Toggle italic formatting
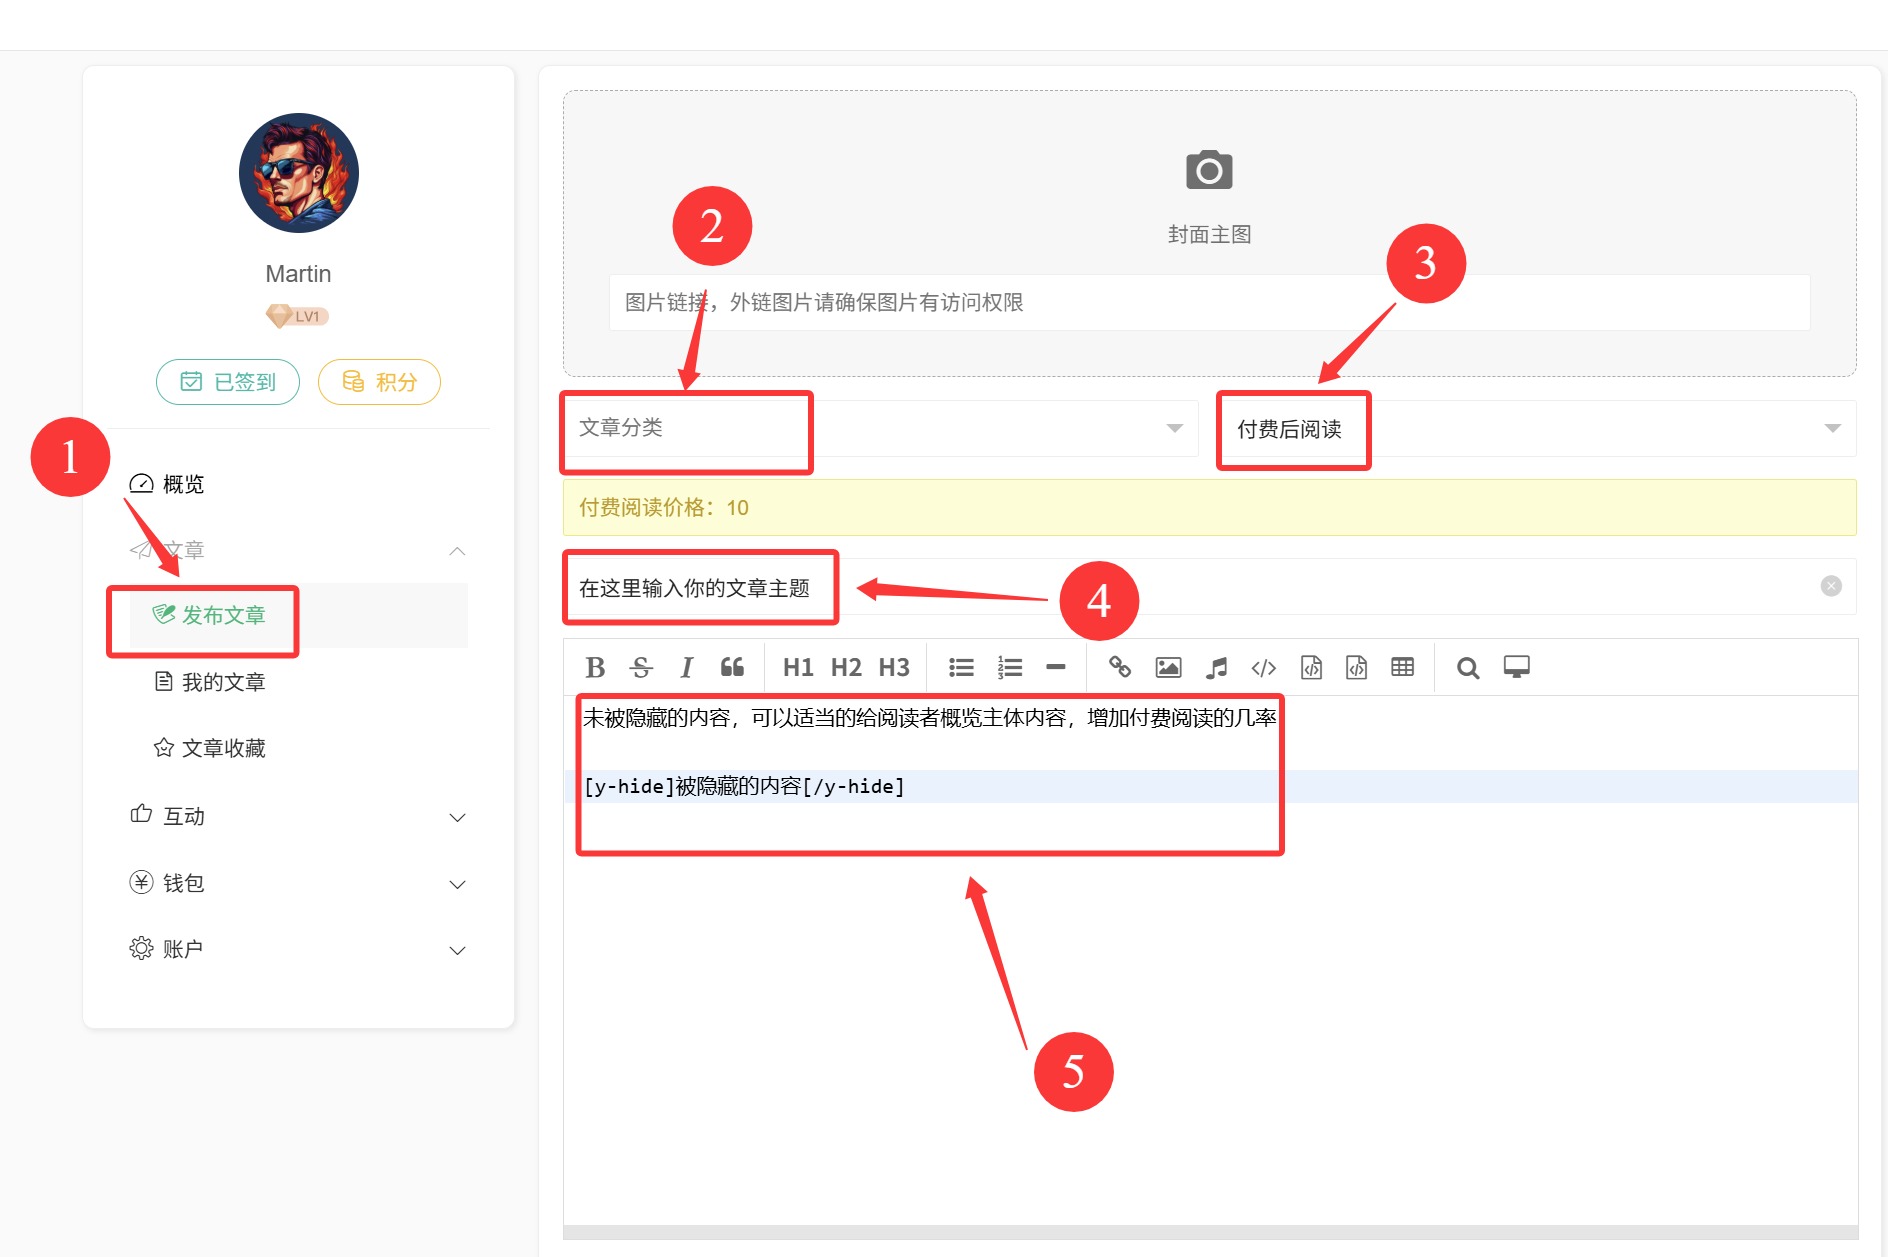The height and width of the screenshot is (1257, 1888). coord(686,667)
